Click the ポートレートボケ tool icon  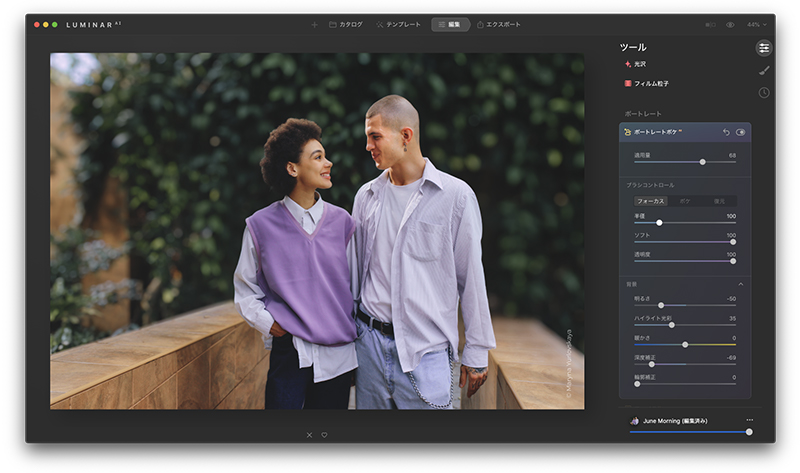[627, 132]
